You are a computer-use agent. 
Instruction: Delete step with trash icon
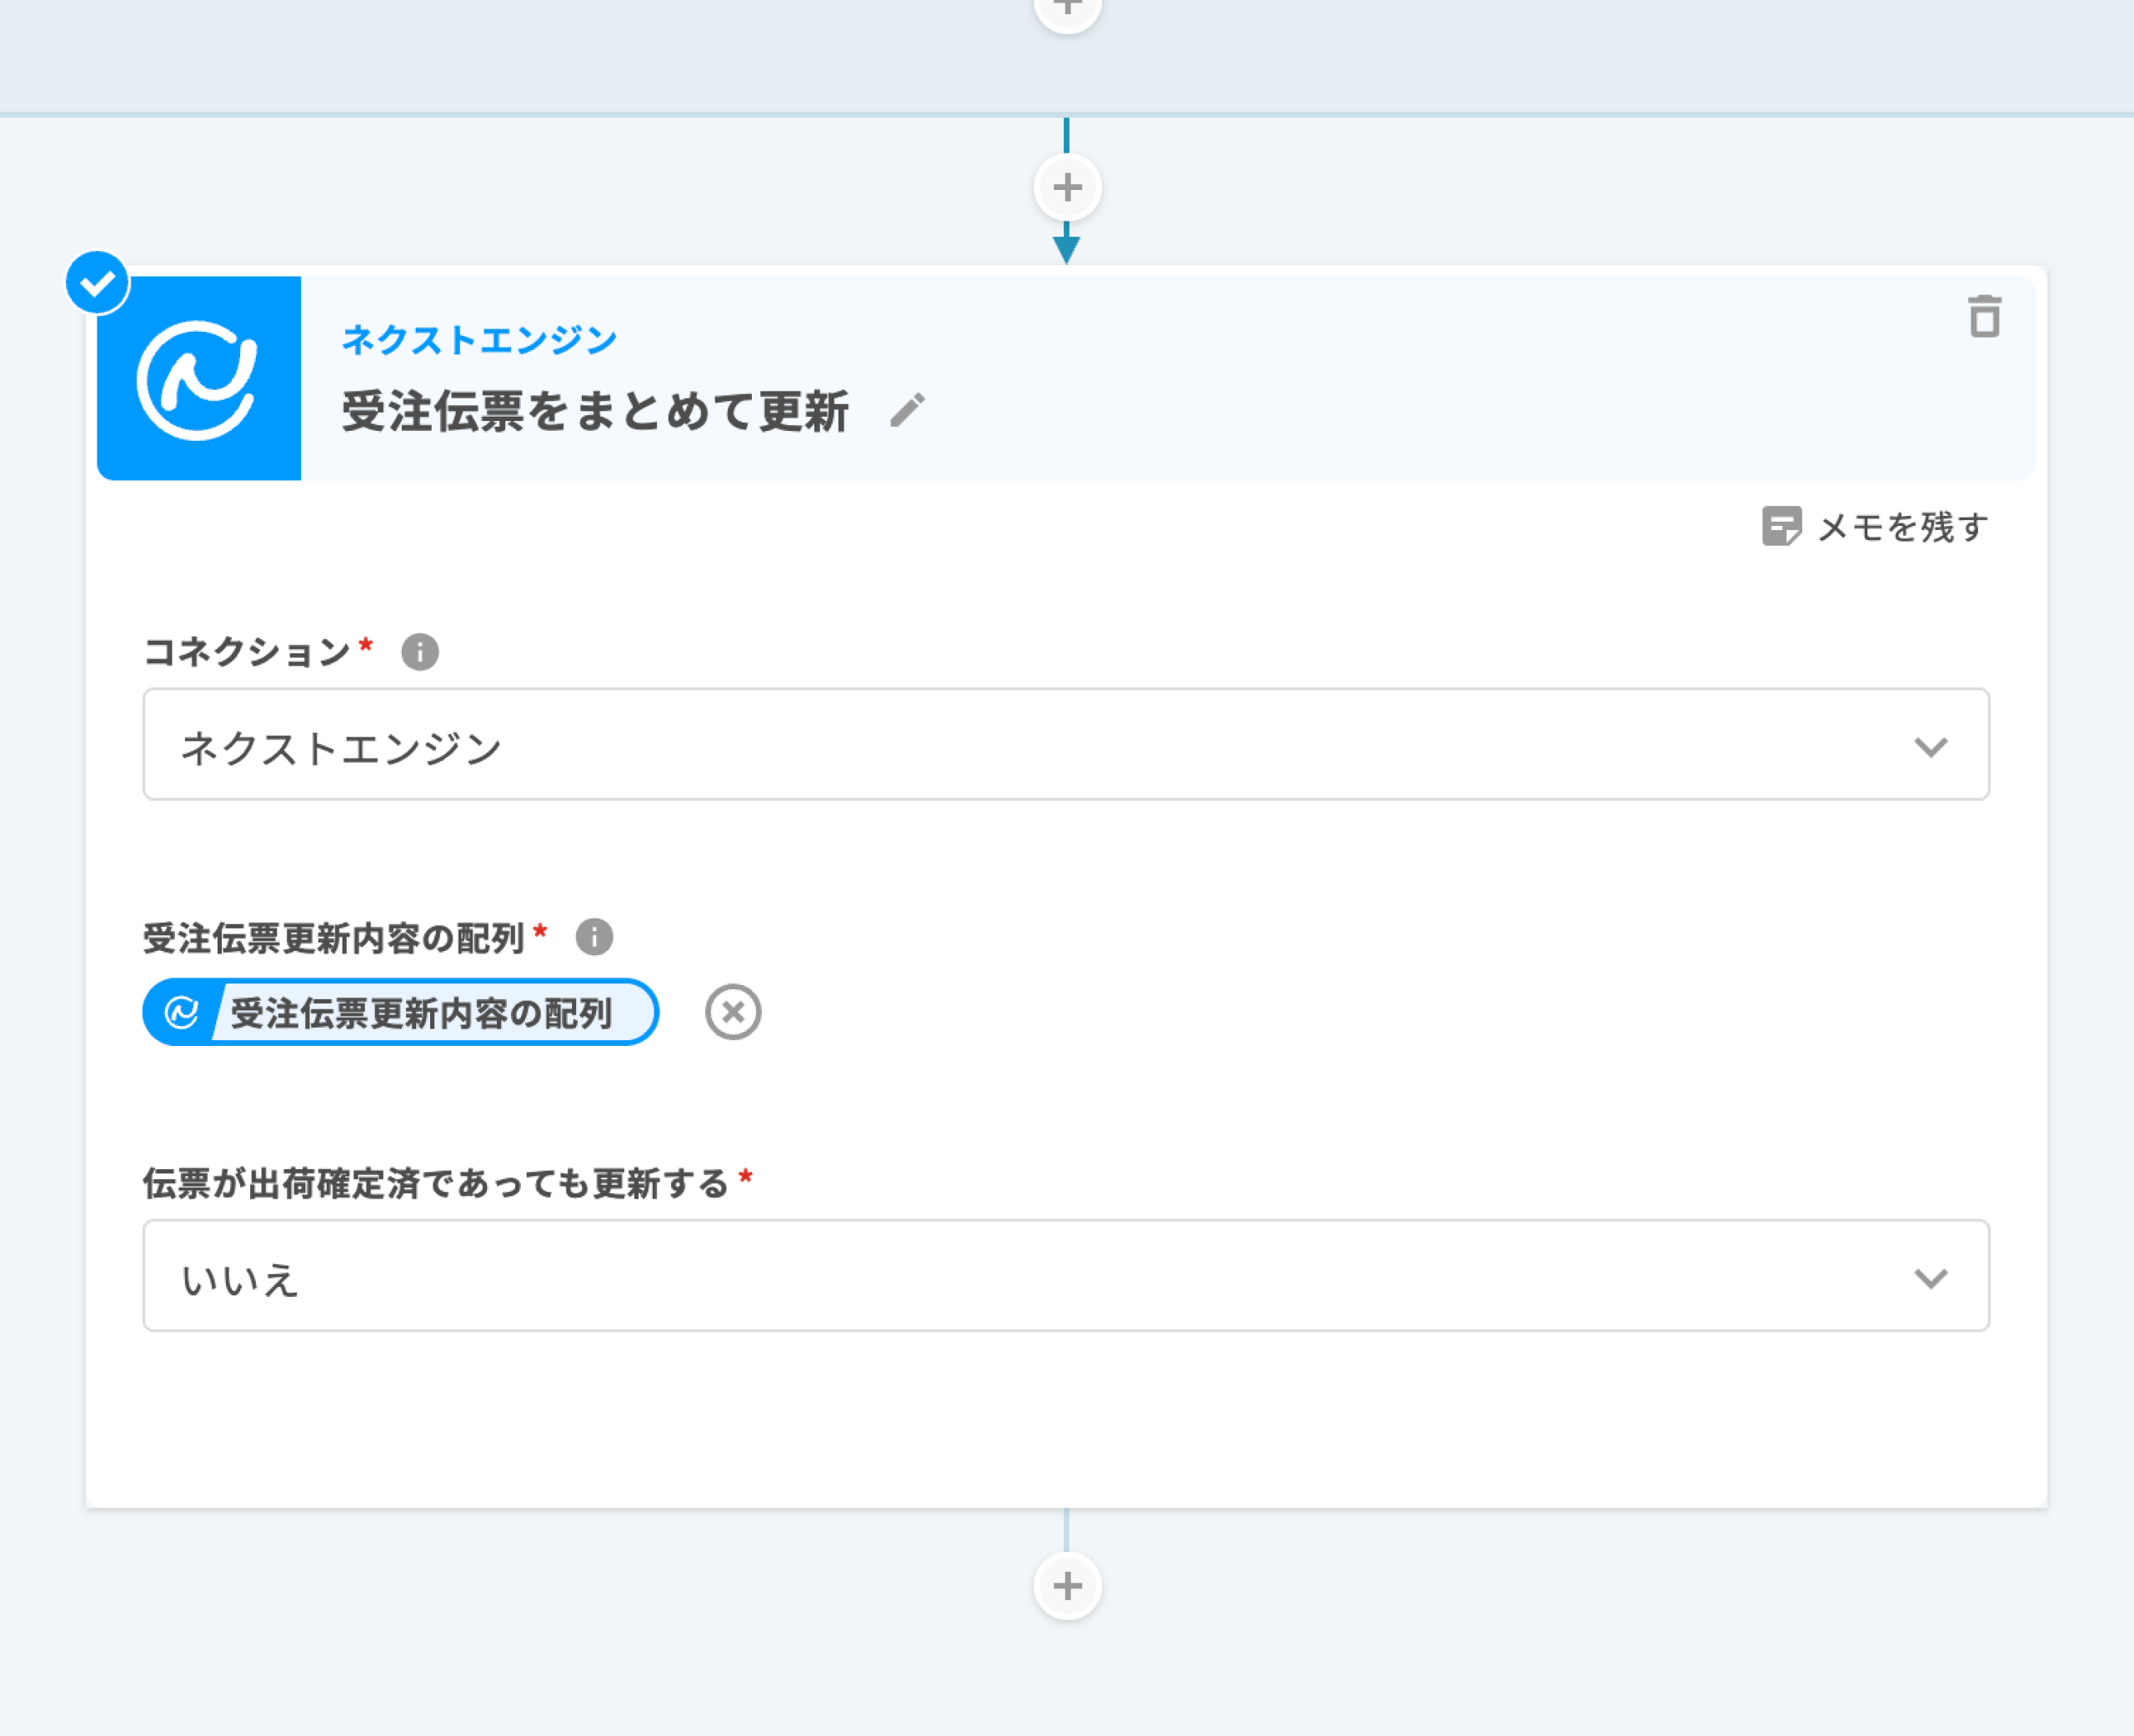tap(1984, 317)
